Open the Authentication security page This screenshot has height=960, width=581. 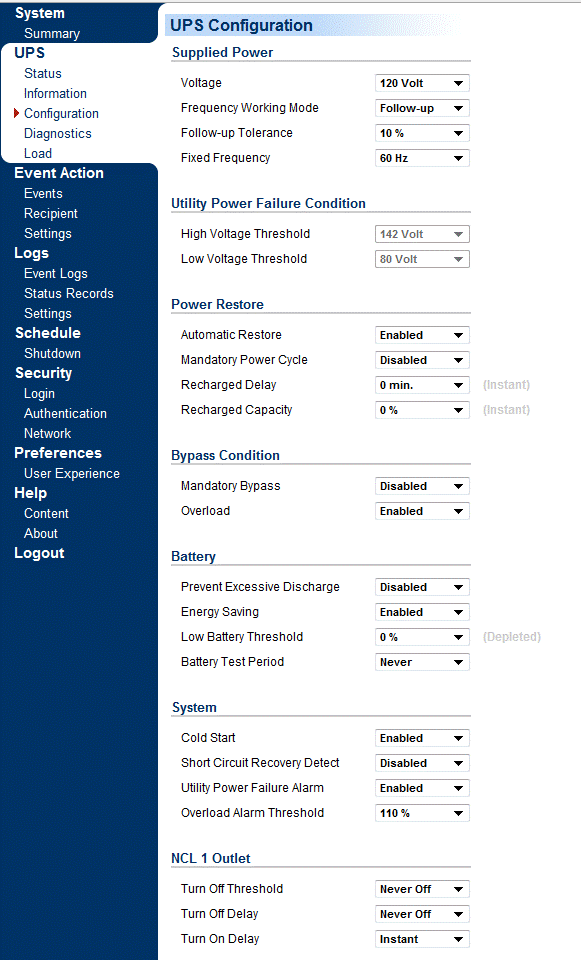(x=66, y=414)
